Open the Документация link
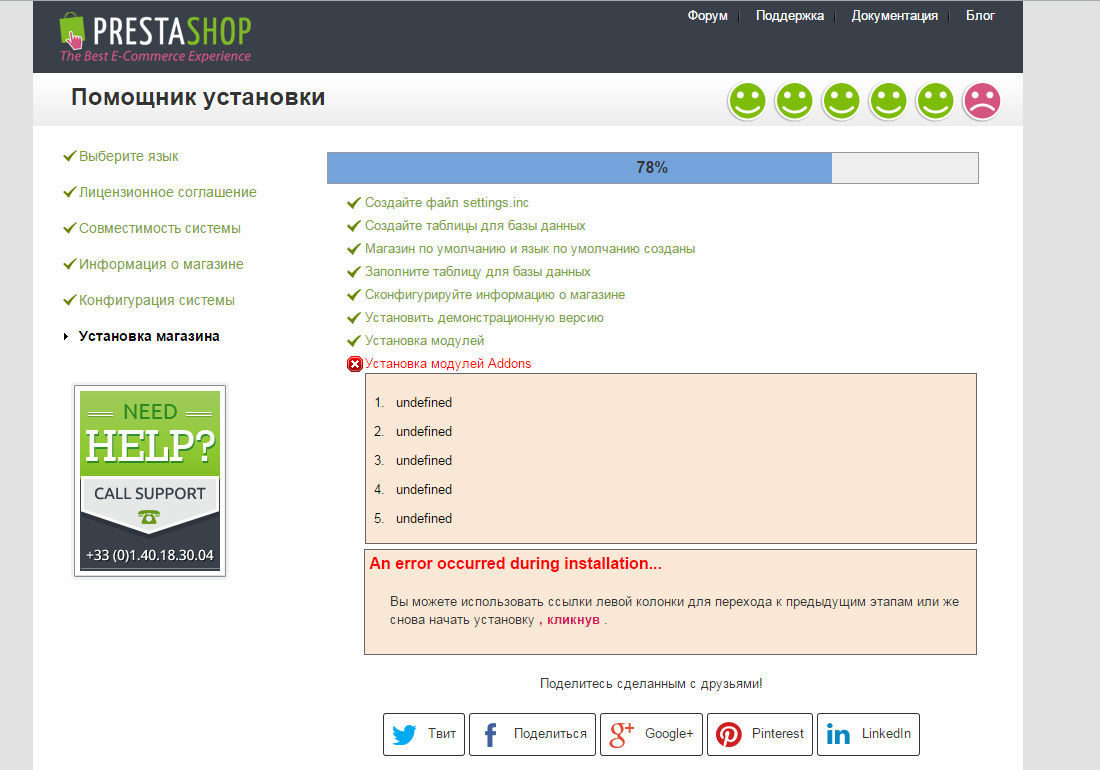The width and height of the screenshot is (1100, 770). [x=894, y=16]
